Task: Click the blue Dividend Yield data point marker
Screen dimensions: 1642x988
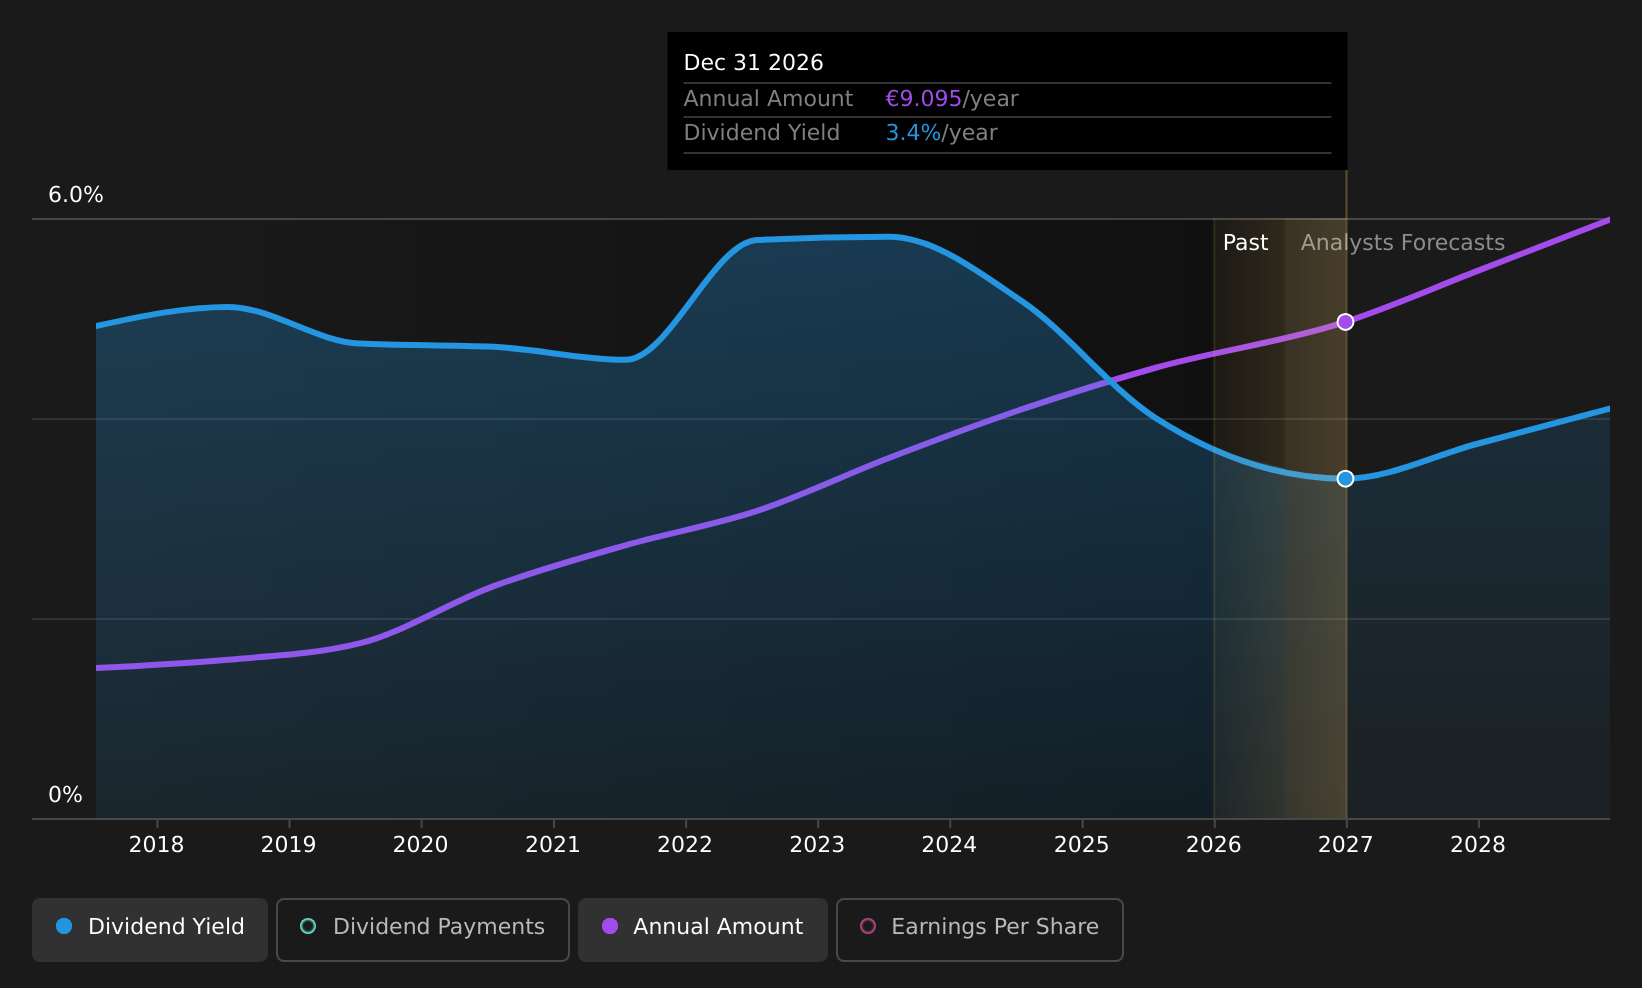Action: (1345, 479)
